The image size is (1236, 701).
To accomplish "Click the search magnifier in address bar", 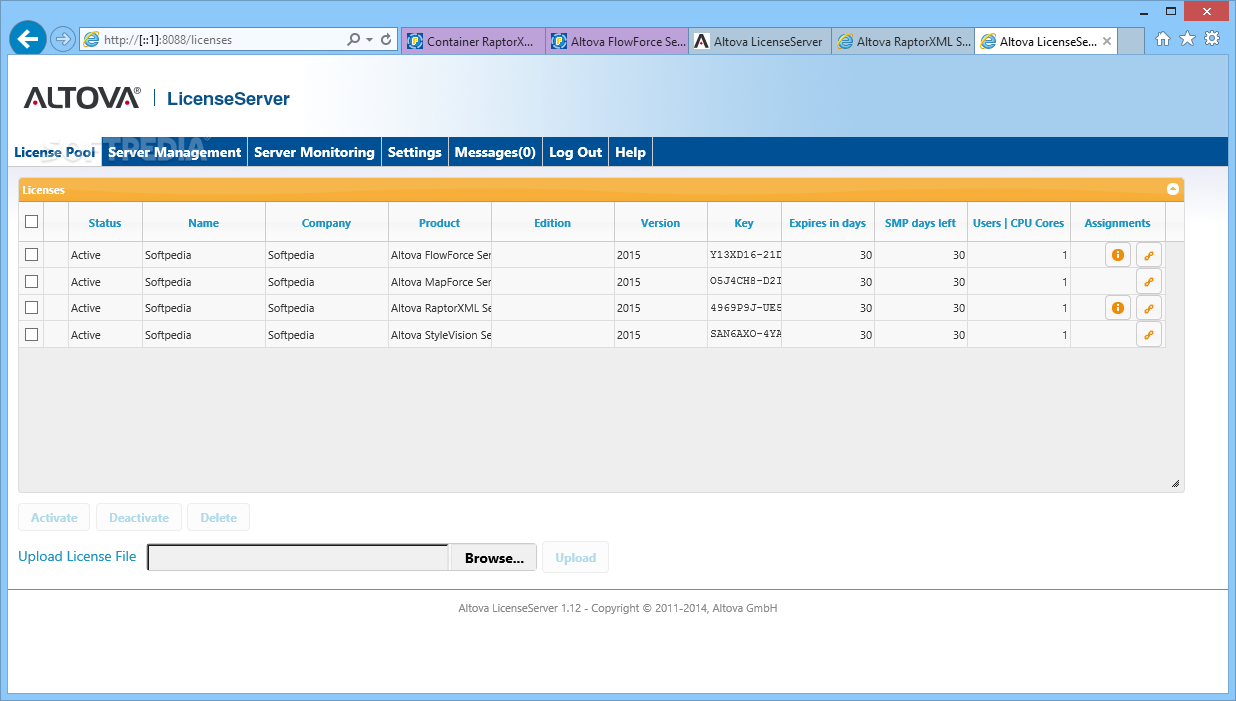I will point(354,40).
